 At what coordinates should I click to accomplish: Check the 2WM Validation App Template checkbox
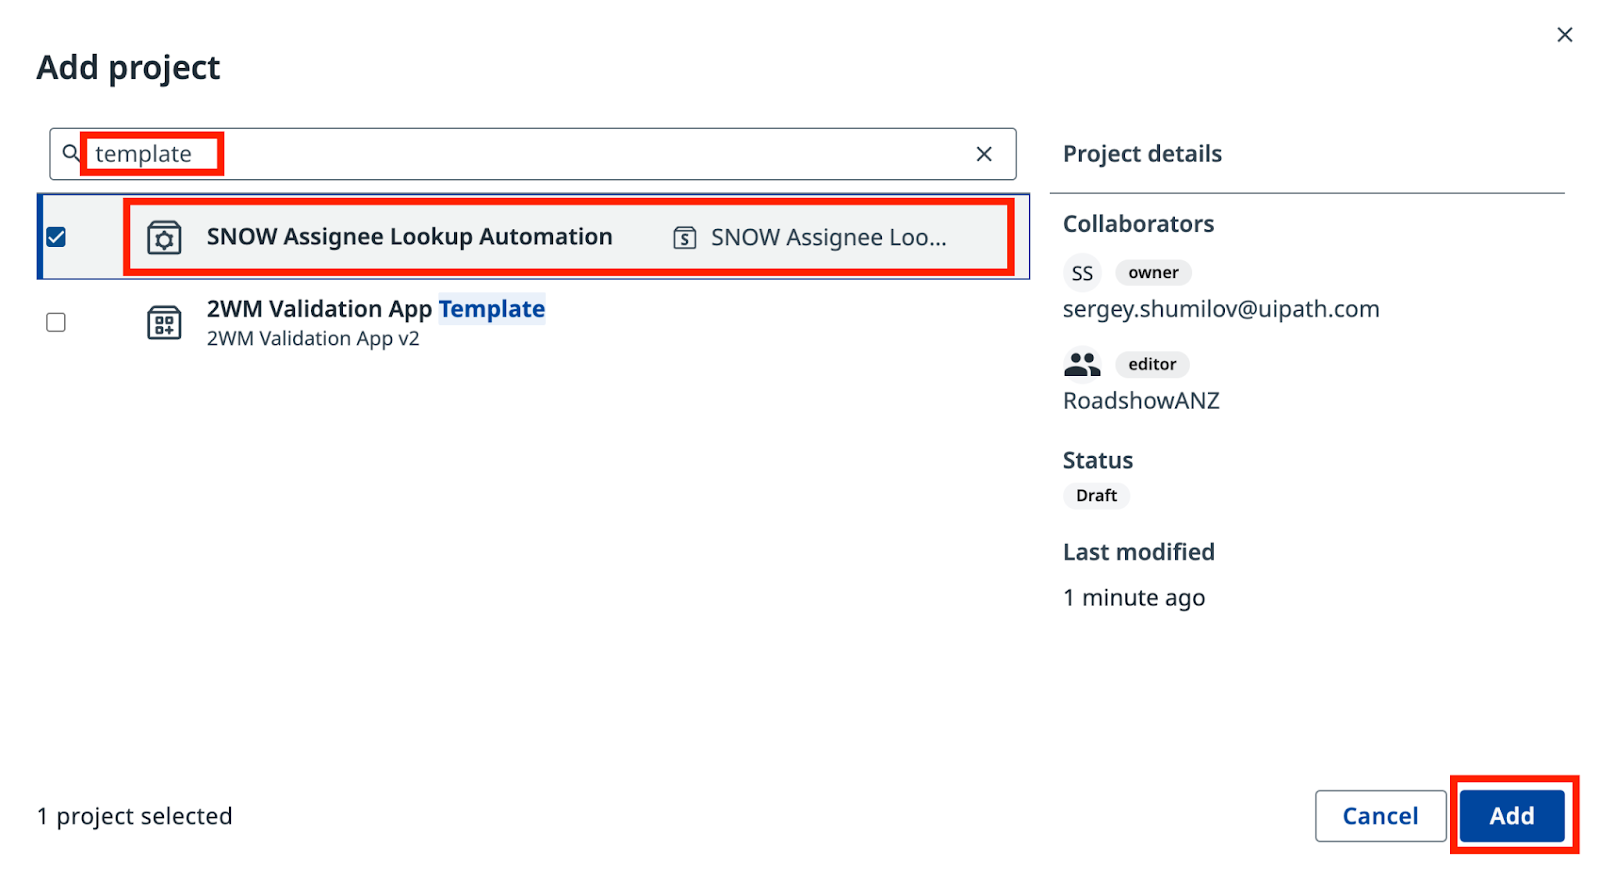click(56, 322)
